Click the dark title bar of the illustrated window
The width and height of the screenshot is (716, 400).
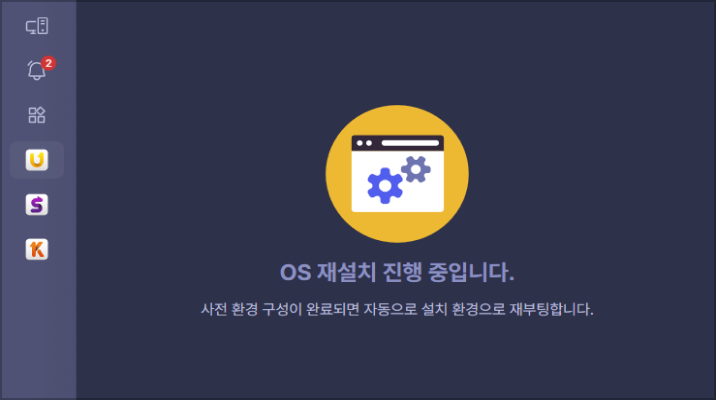coord(397,143)
